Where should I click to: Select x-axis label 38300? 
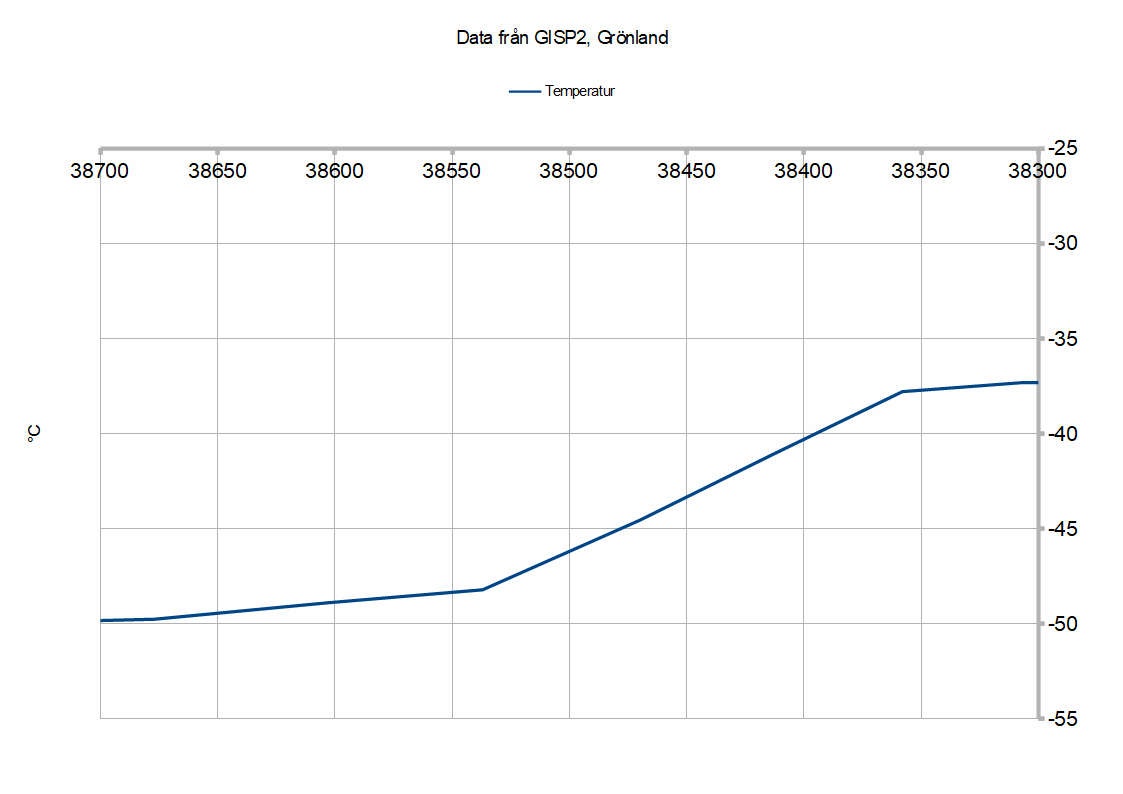pyautogui.click(x=1037, y=171)
